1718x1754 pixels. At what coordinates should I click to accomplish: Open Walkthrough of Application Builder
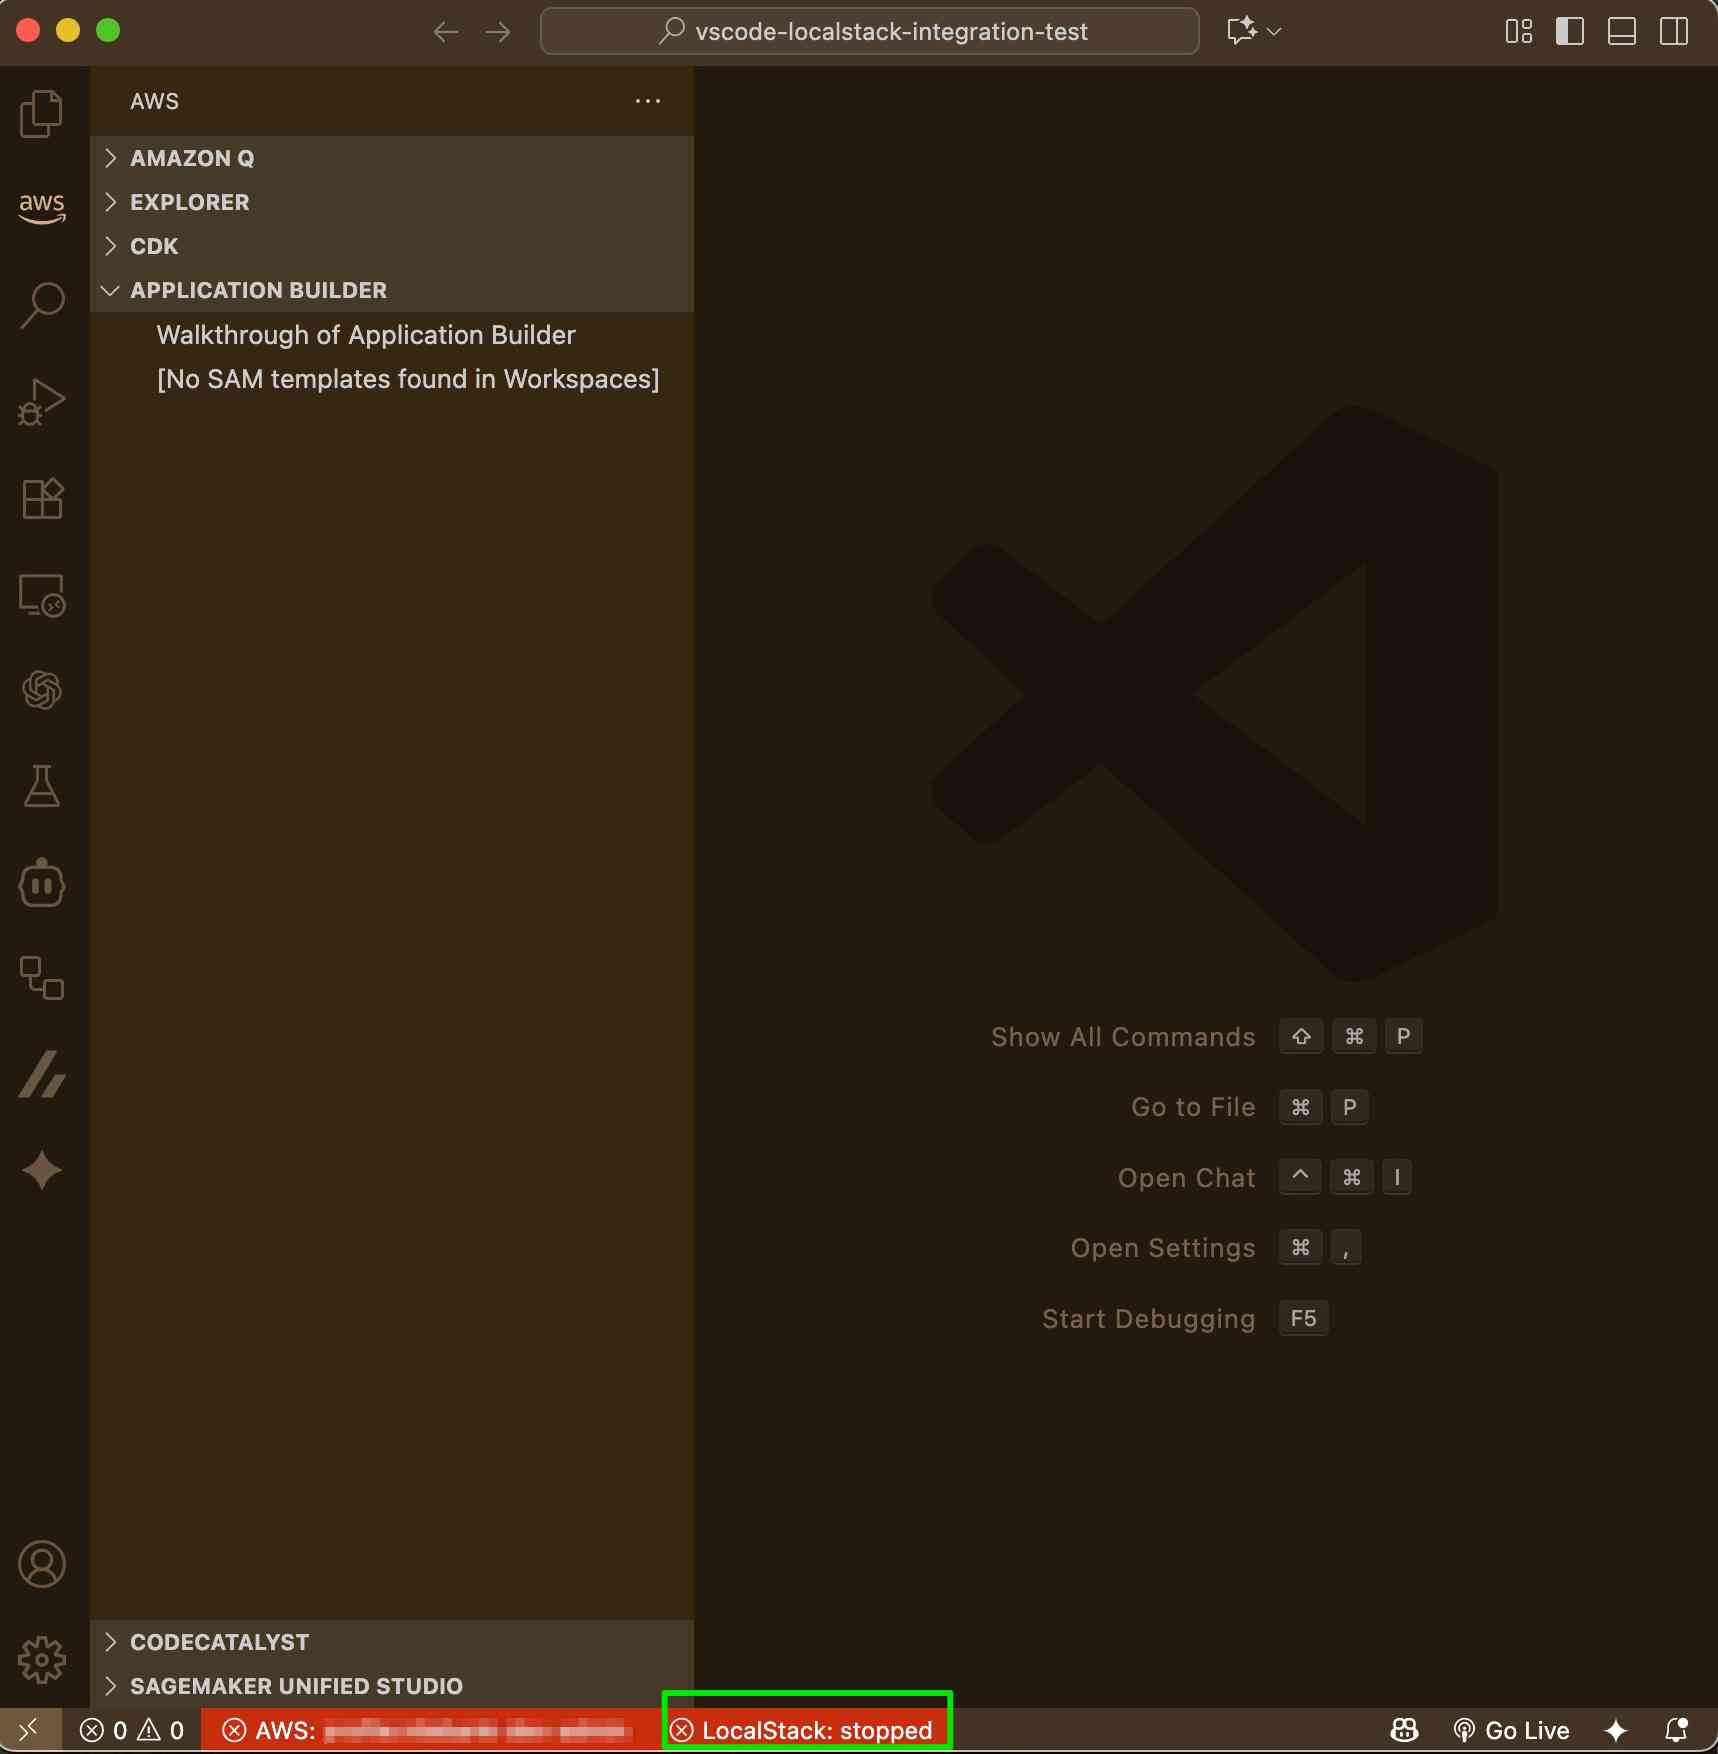366,335
